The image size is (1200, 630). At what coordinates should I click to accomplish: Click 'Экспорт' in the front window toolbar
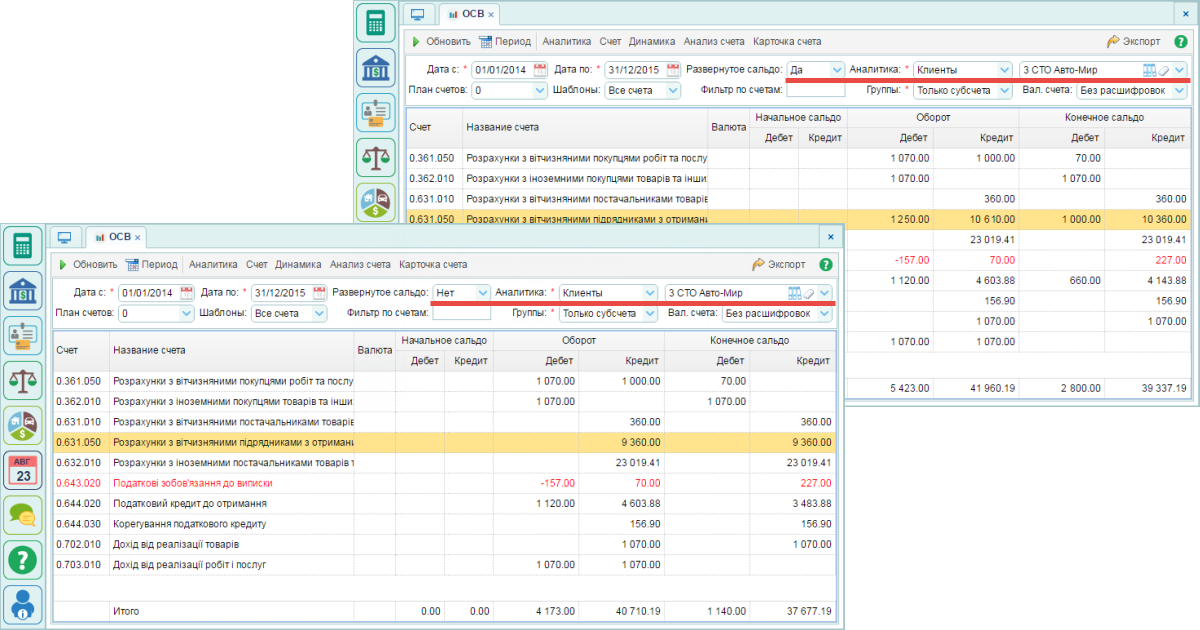click(784, 265)
